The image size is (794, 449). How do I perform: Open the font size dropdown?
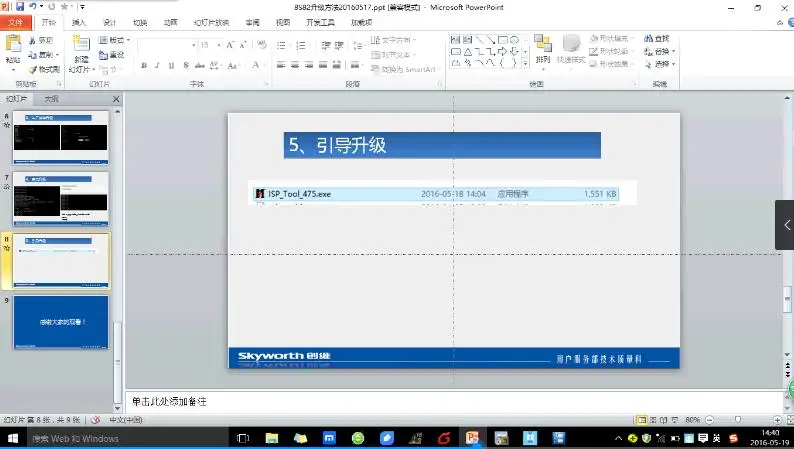tap(219, 45)
